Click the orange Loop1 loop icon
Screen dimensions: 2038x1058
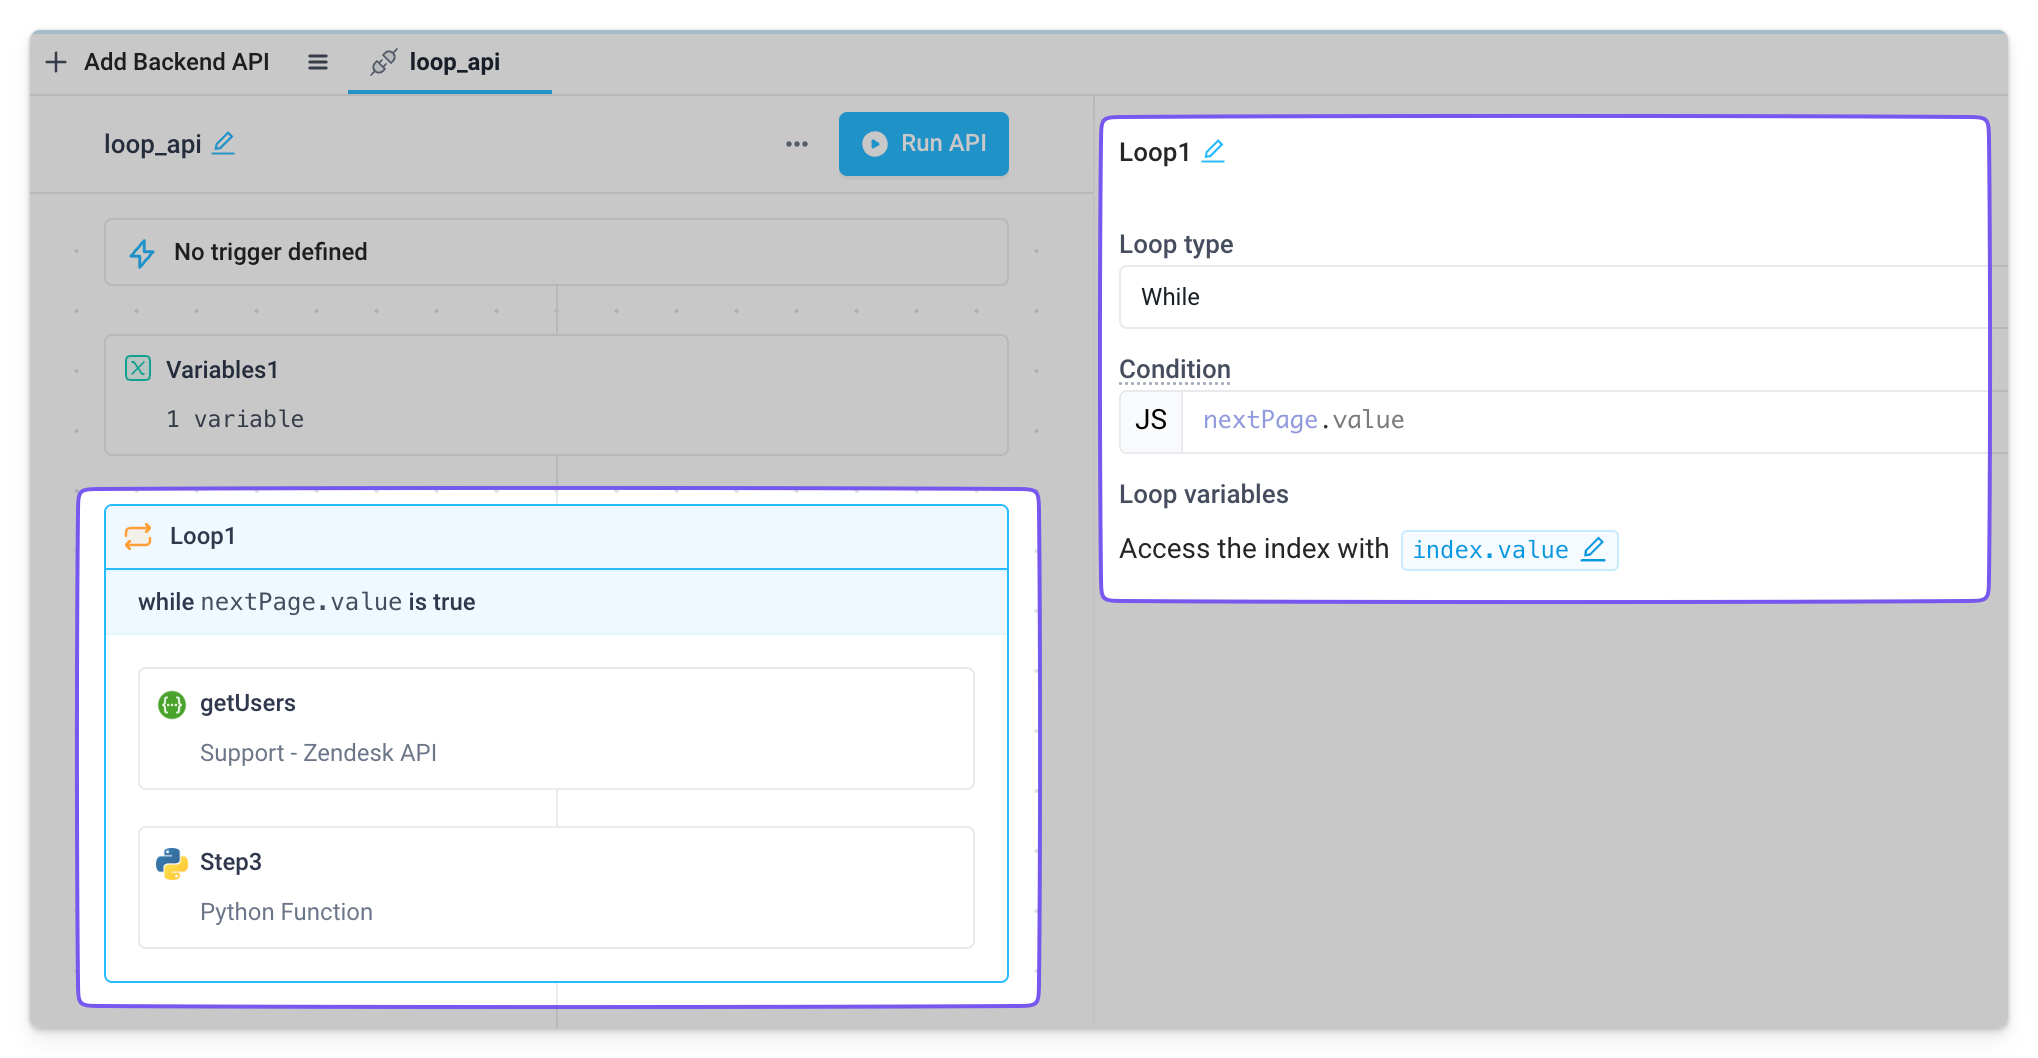click(138, 537)
